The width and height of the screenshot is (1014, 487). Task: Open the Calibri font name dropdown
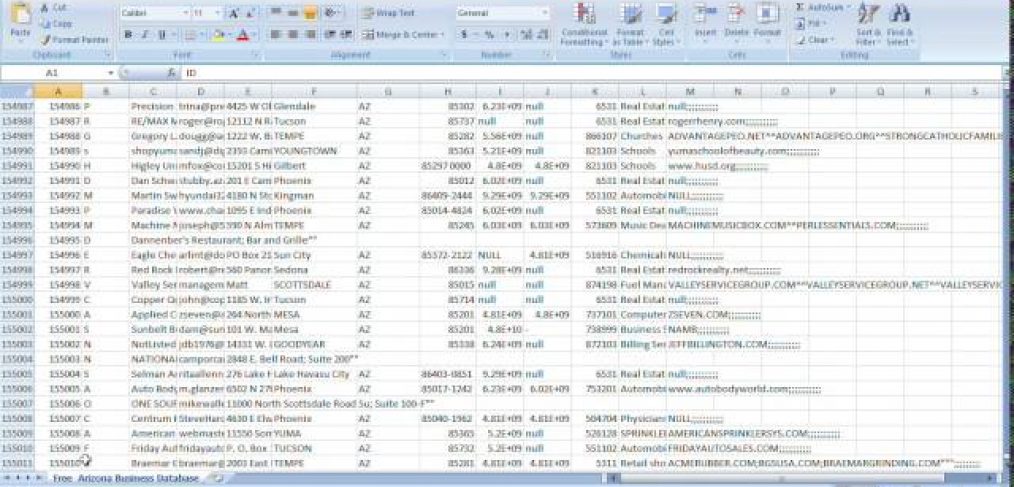(186, 13)
